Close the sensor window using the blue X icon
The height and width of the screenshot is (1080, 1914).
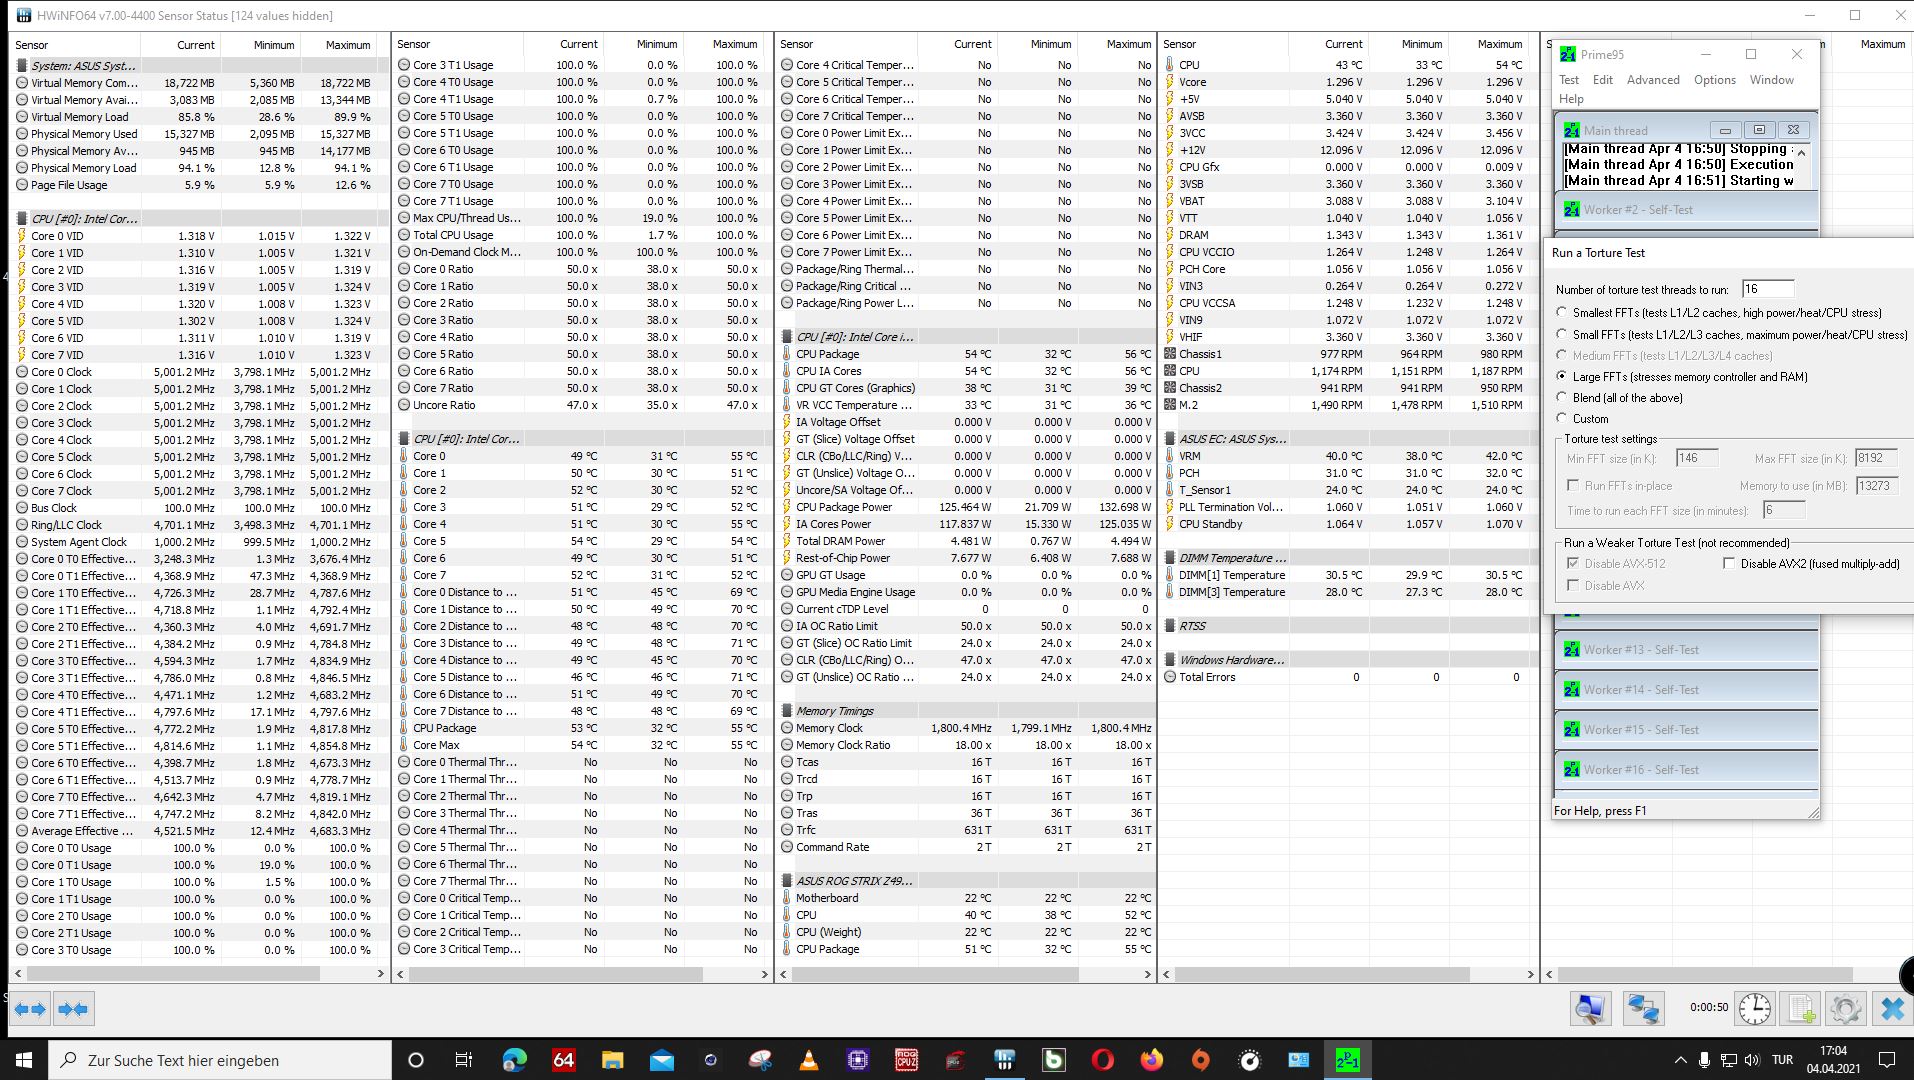(1892, 1008)
